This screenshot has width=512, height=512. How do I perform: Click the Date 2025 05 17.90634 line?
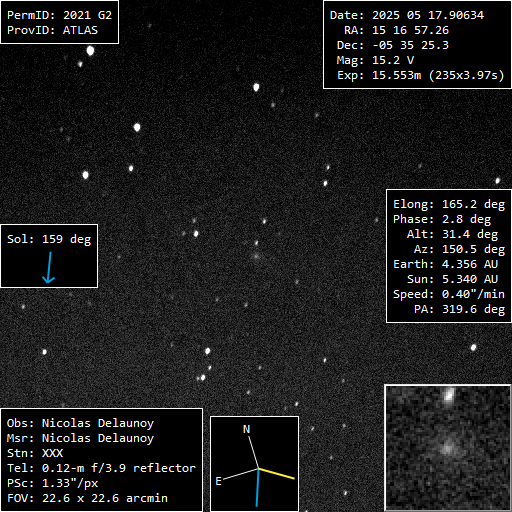click(x=407, y=15)
